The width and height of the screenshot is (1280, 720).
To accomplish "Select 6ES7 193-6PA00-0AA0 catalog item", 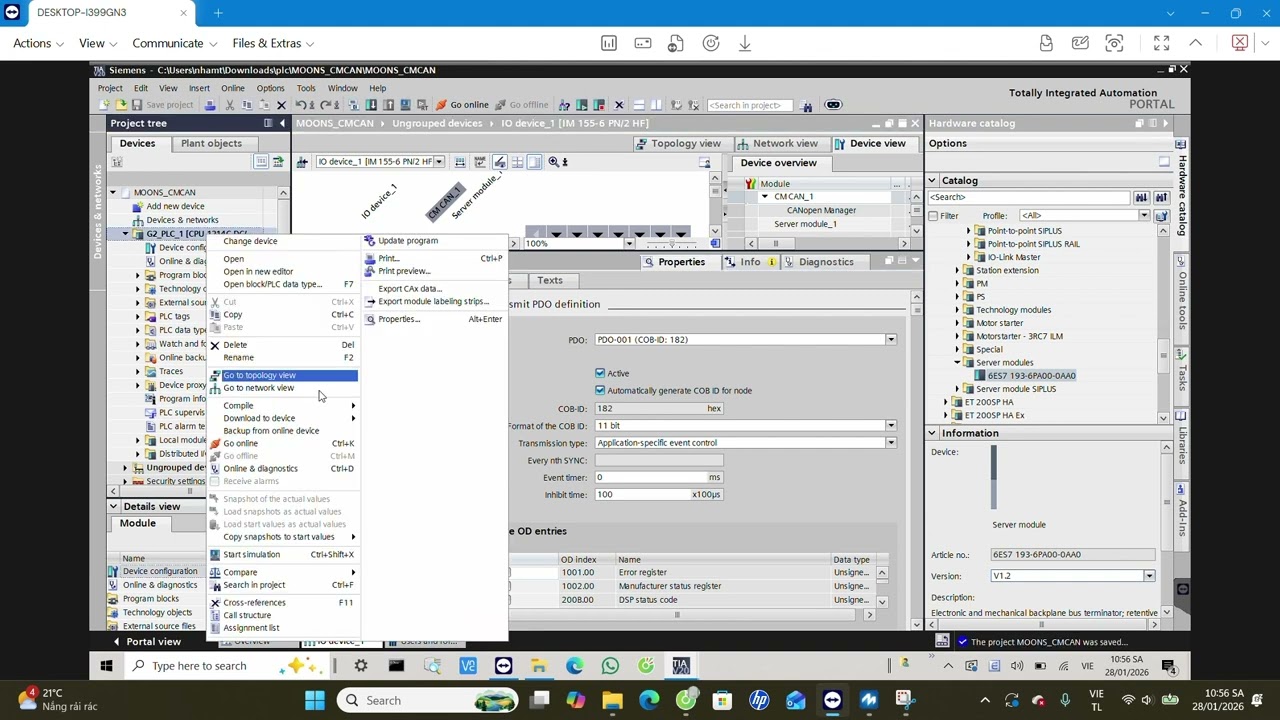I will pos(1032,376).
